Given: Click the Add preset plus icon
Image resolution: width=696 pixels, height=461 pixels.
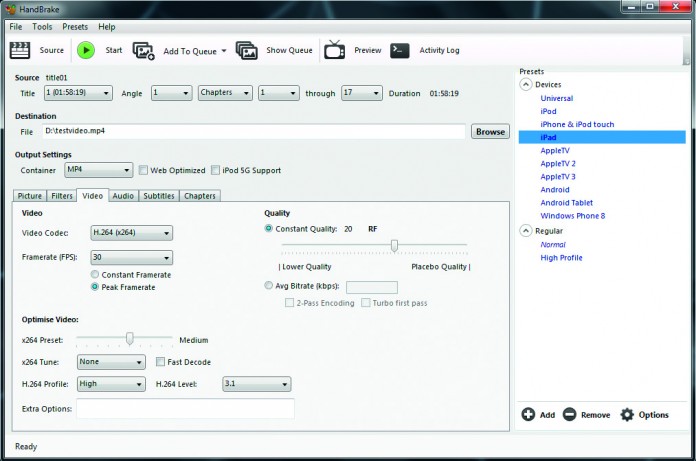Looking at the screenshot, I should point(528,414).
